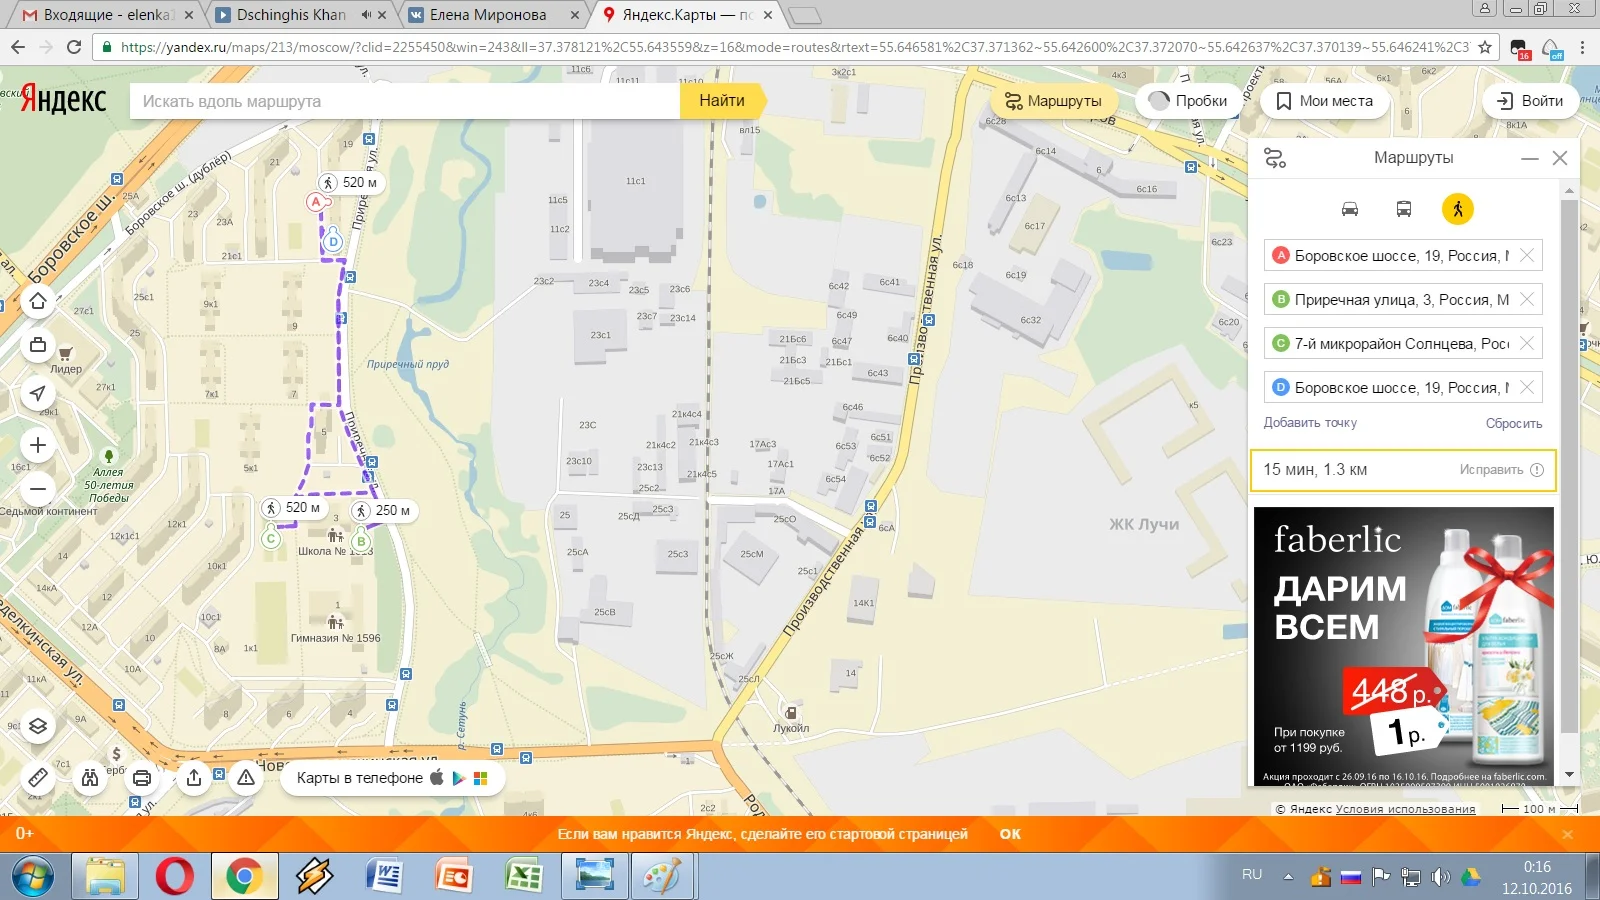Screen dimensions: 1600x900
Task: Select the public transport route mode
Action: pyautogui.click(x=1404, y=209)
